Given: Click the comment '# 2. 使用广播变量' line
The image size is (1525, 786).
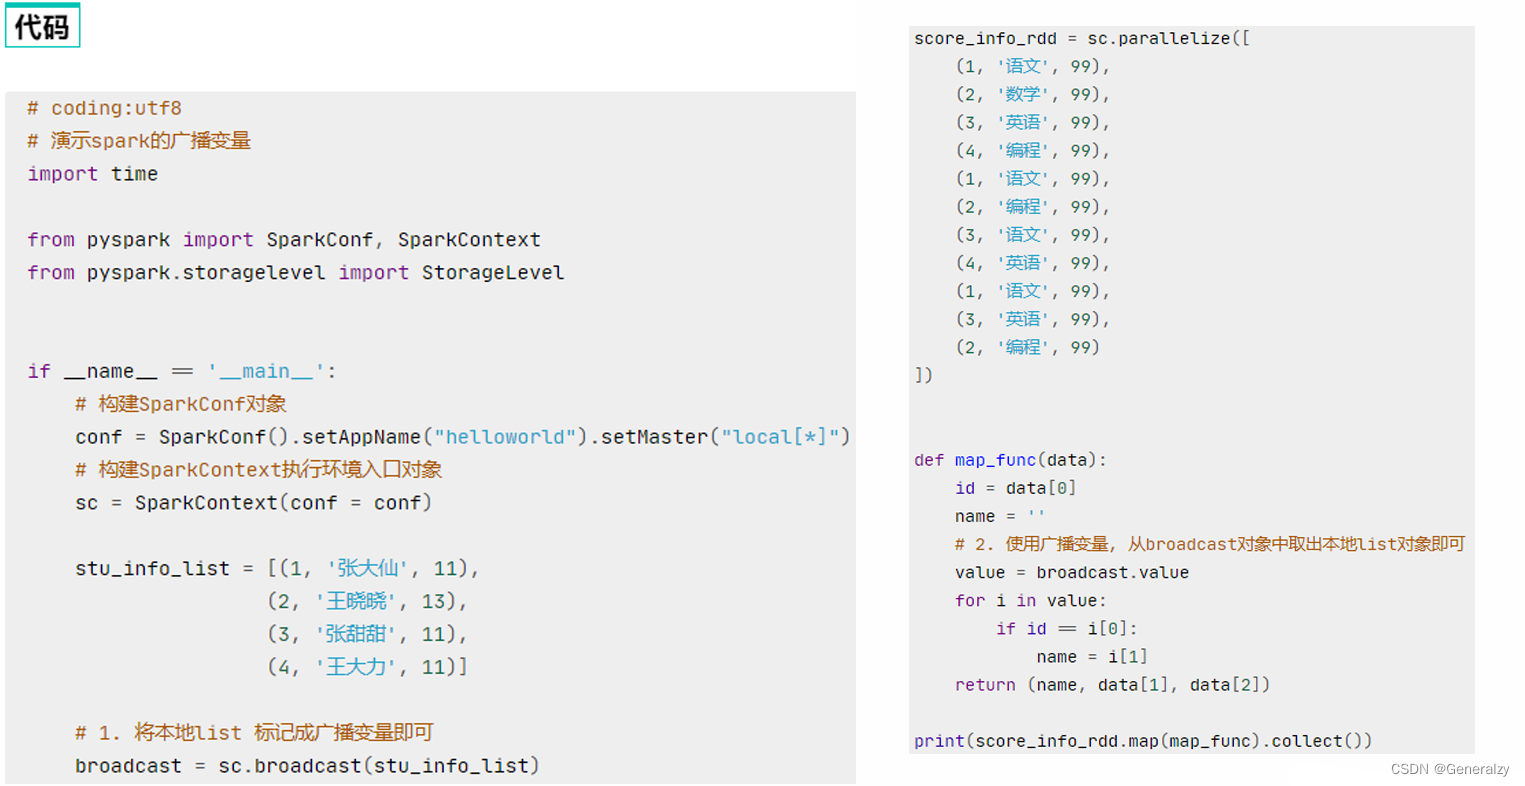Looking at the screenshot, I should click(x=1210, y=544).
